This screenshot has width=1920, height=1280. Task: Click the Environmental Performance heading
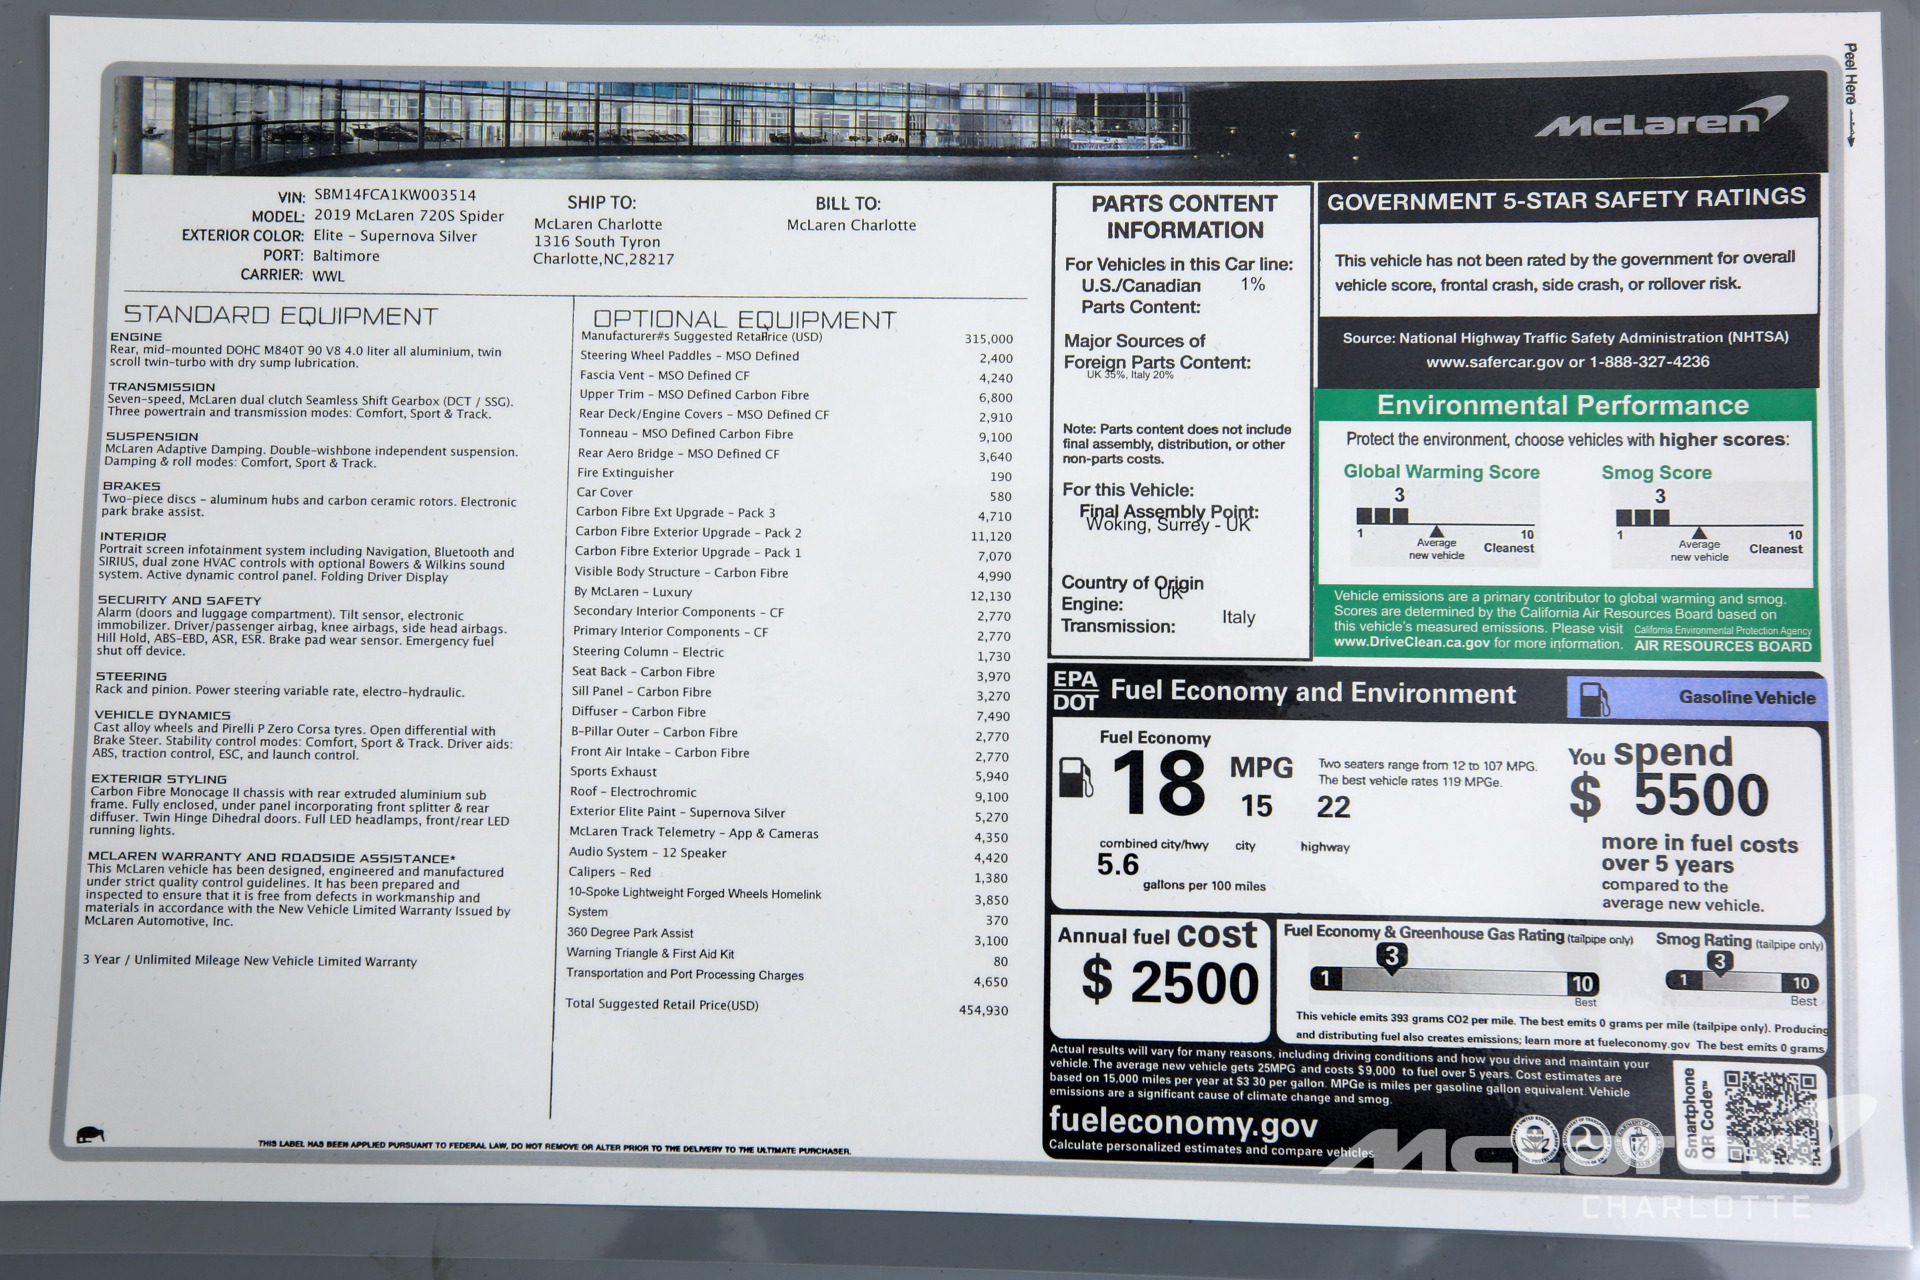[1563, 405]
